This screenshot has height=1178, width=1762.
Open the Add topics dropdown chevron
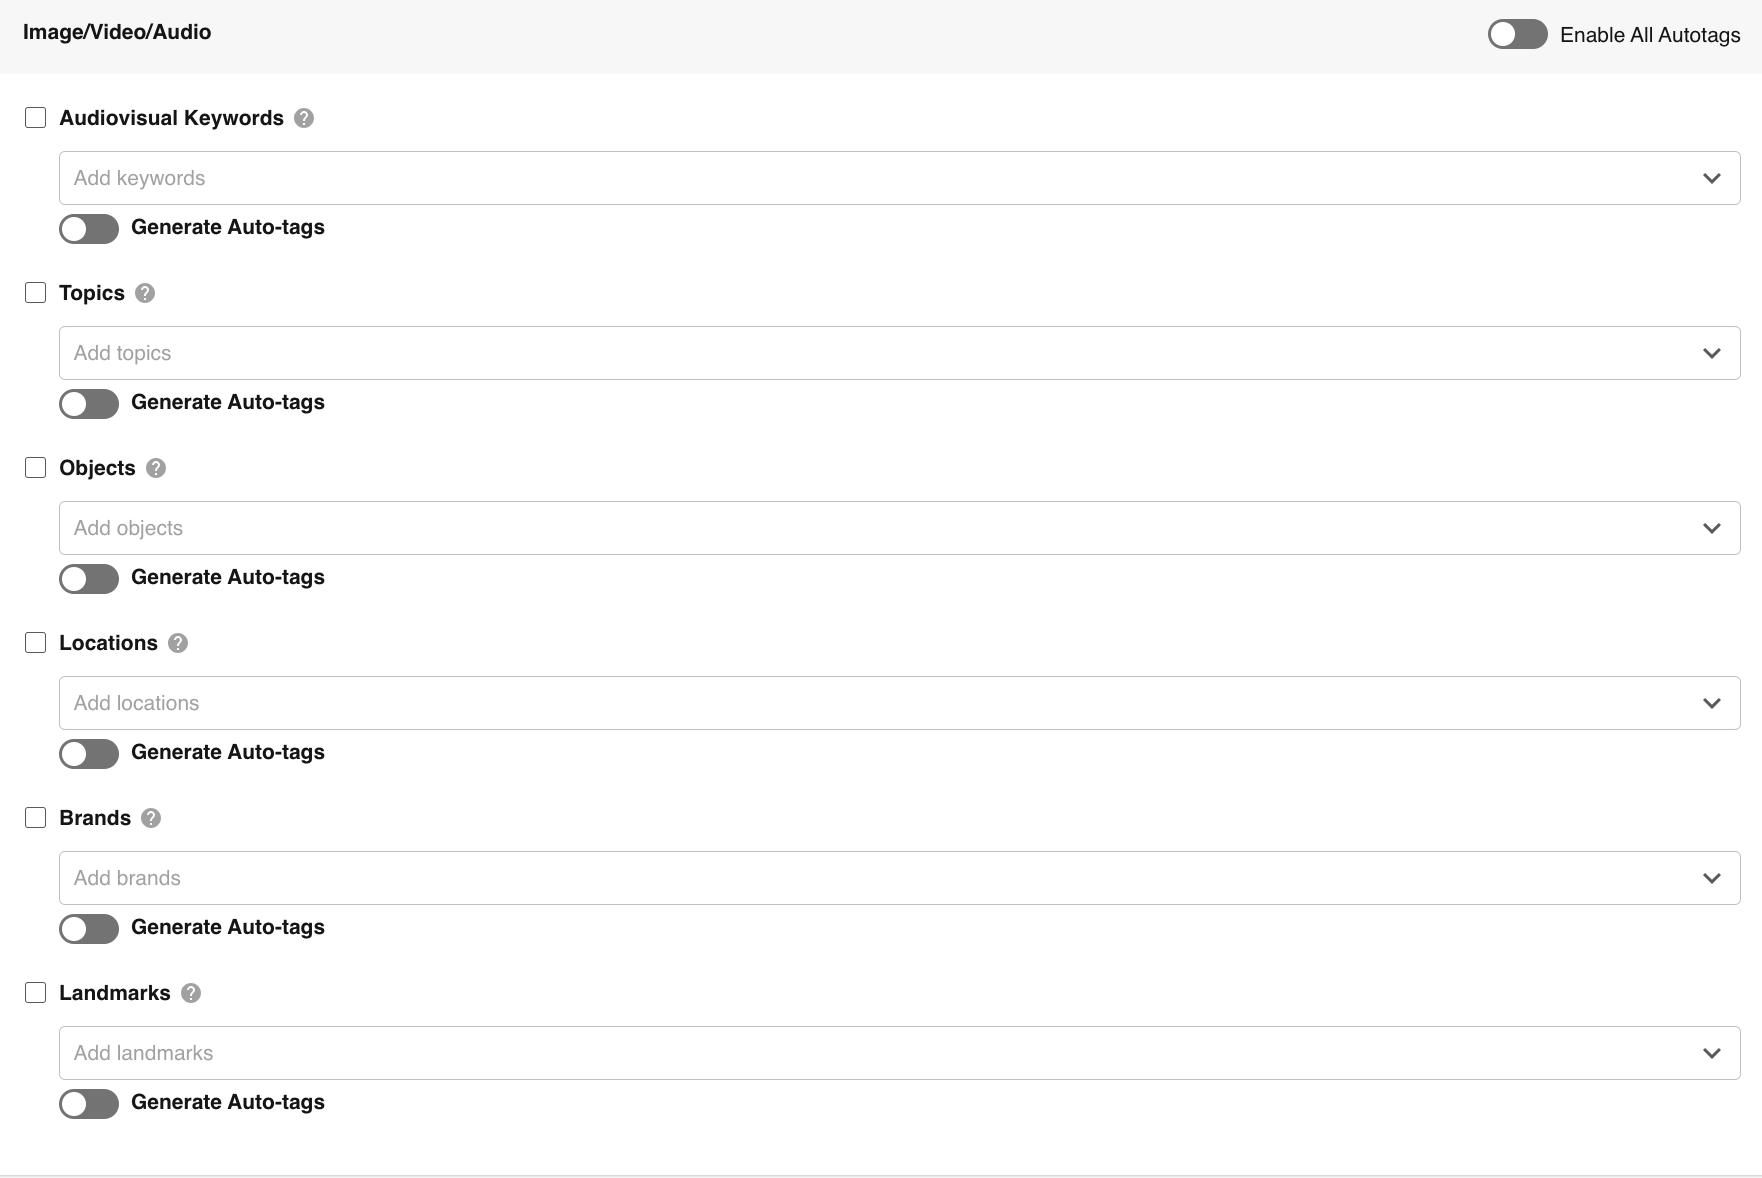point(1712,353)
